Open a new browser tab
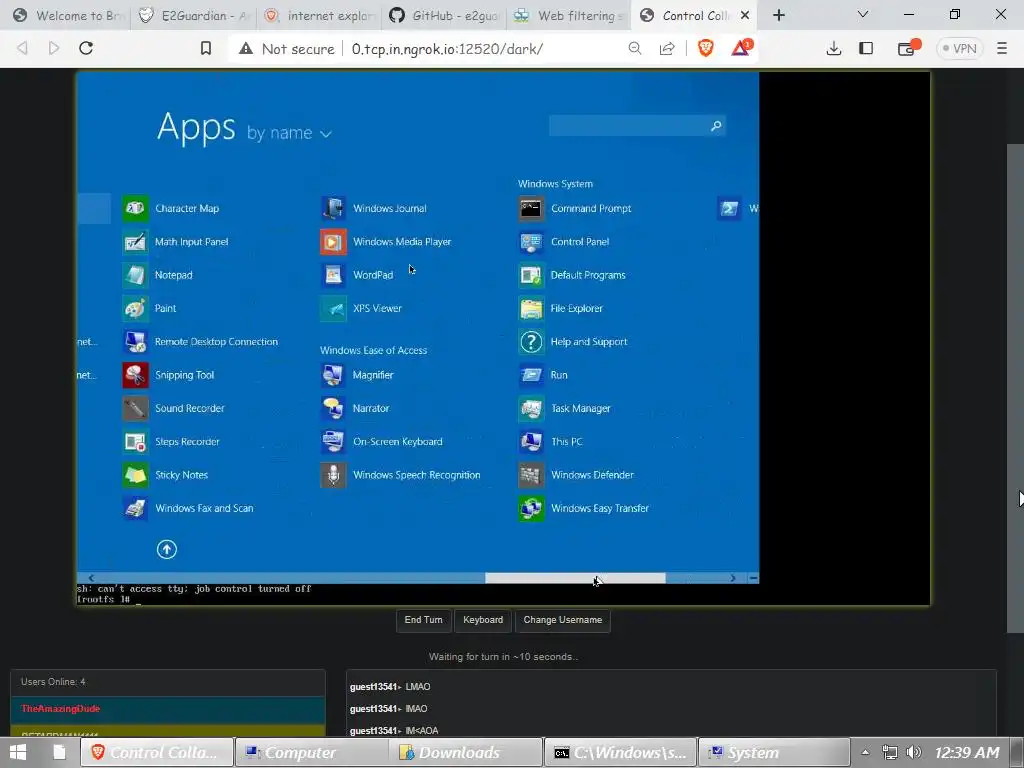1024x768 pixels. pos(778,15)
